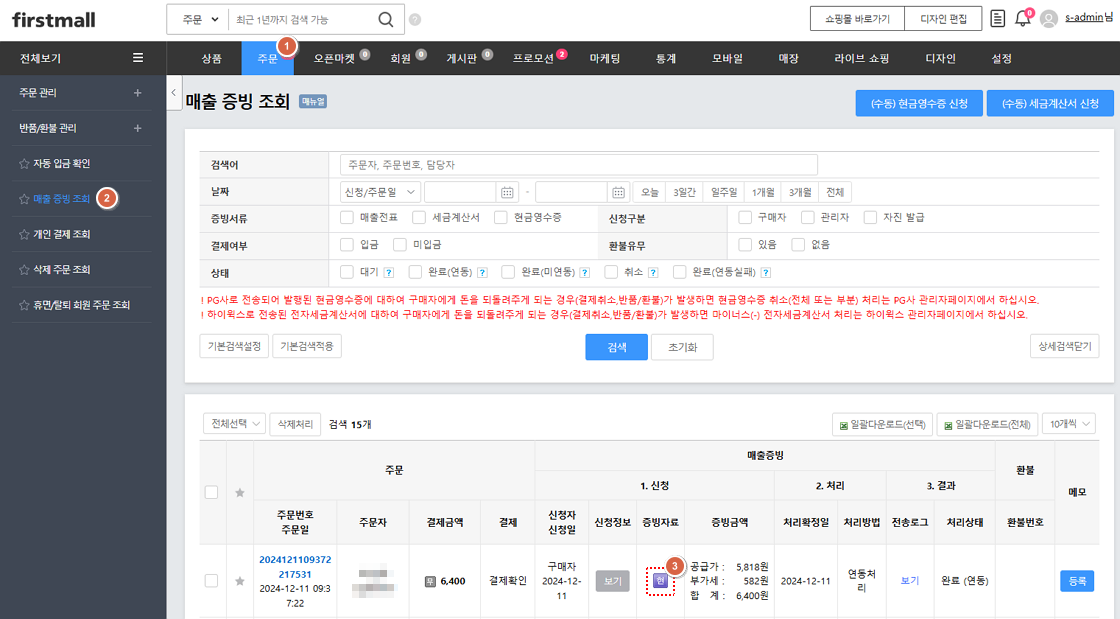
Task: Show help for 대기 status
Action: [389, 273]
